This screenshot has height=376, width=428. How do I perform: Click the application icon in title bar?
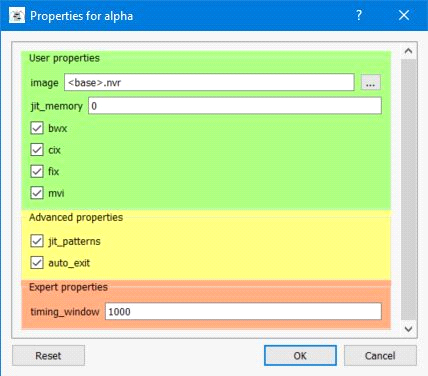pos(17,15)
